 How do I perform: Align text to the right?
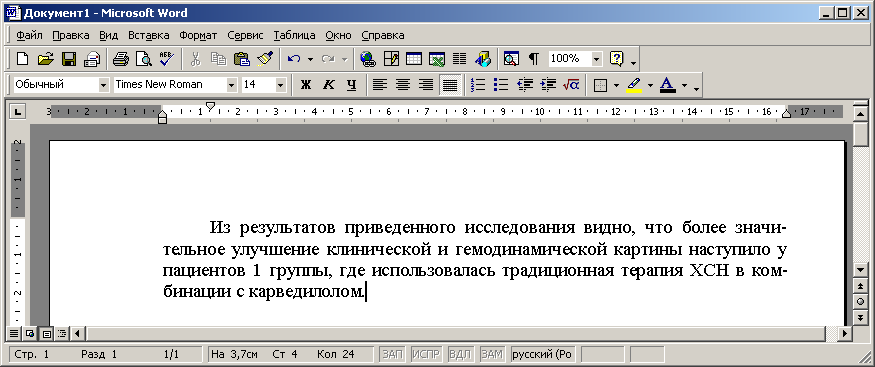coord(427,85)
